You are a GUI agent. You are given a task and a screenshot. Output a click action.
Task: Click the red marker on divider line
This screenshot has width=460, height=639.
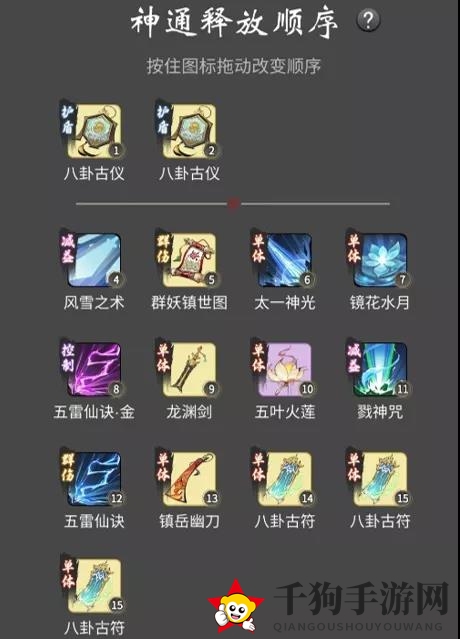233,204
